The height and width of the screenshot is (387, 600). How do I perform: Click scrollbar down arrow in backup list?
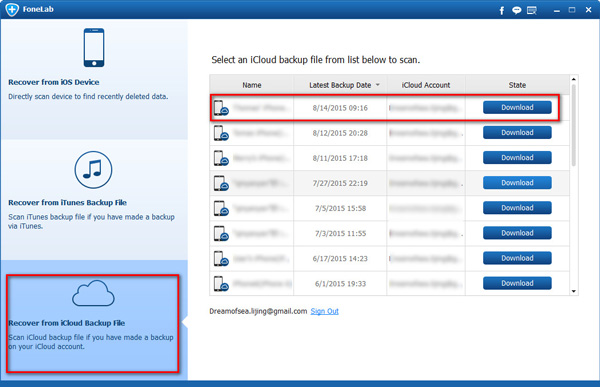point(574,291)
